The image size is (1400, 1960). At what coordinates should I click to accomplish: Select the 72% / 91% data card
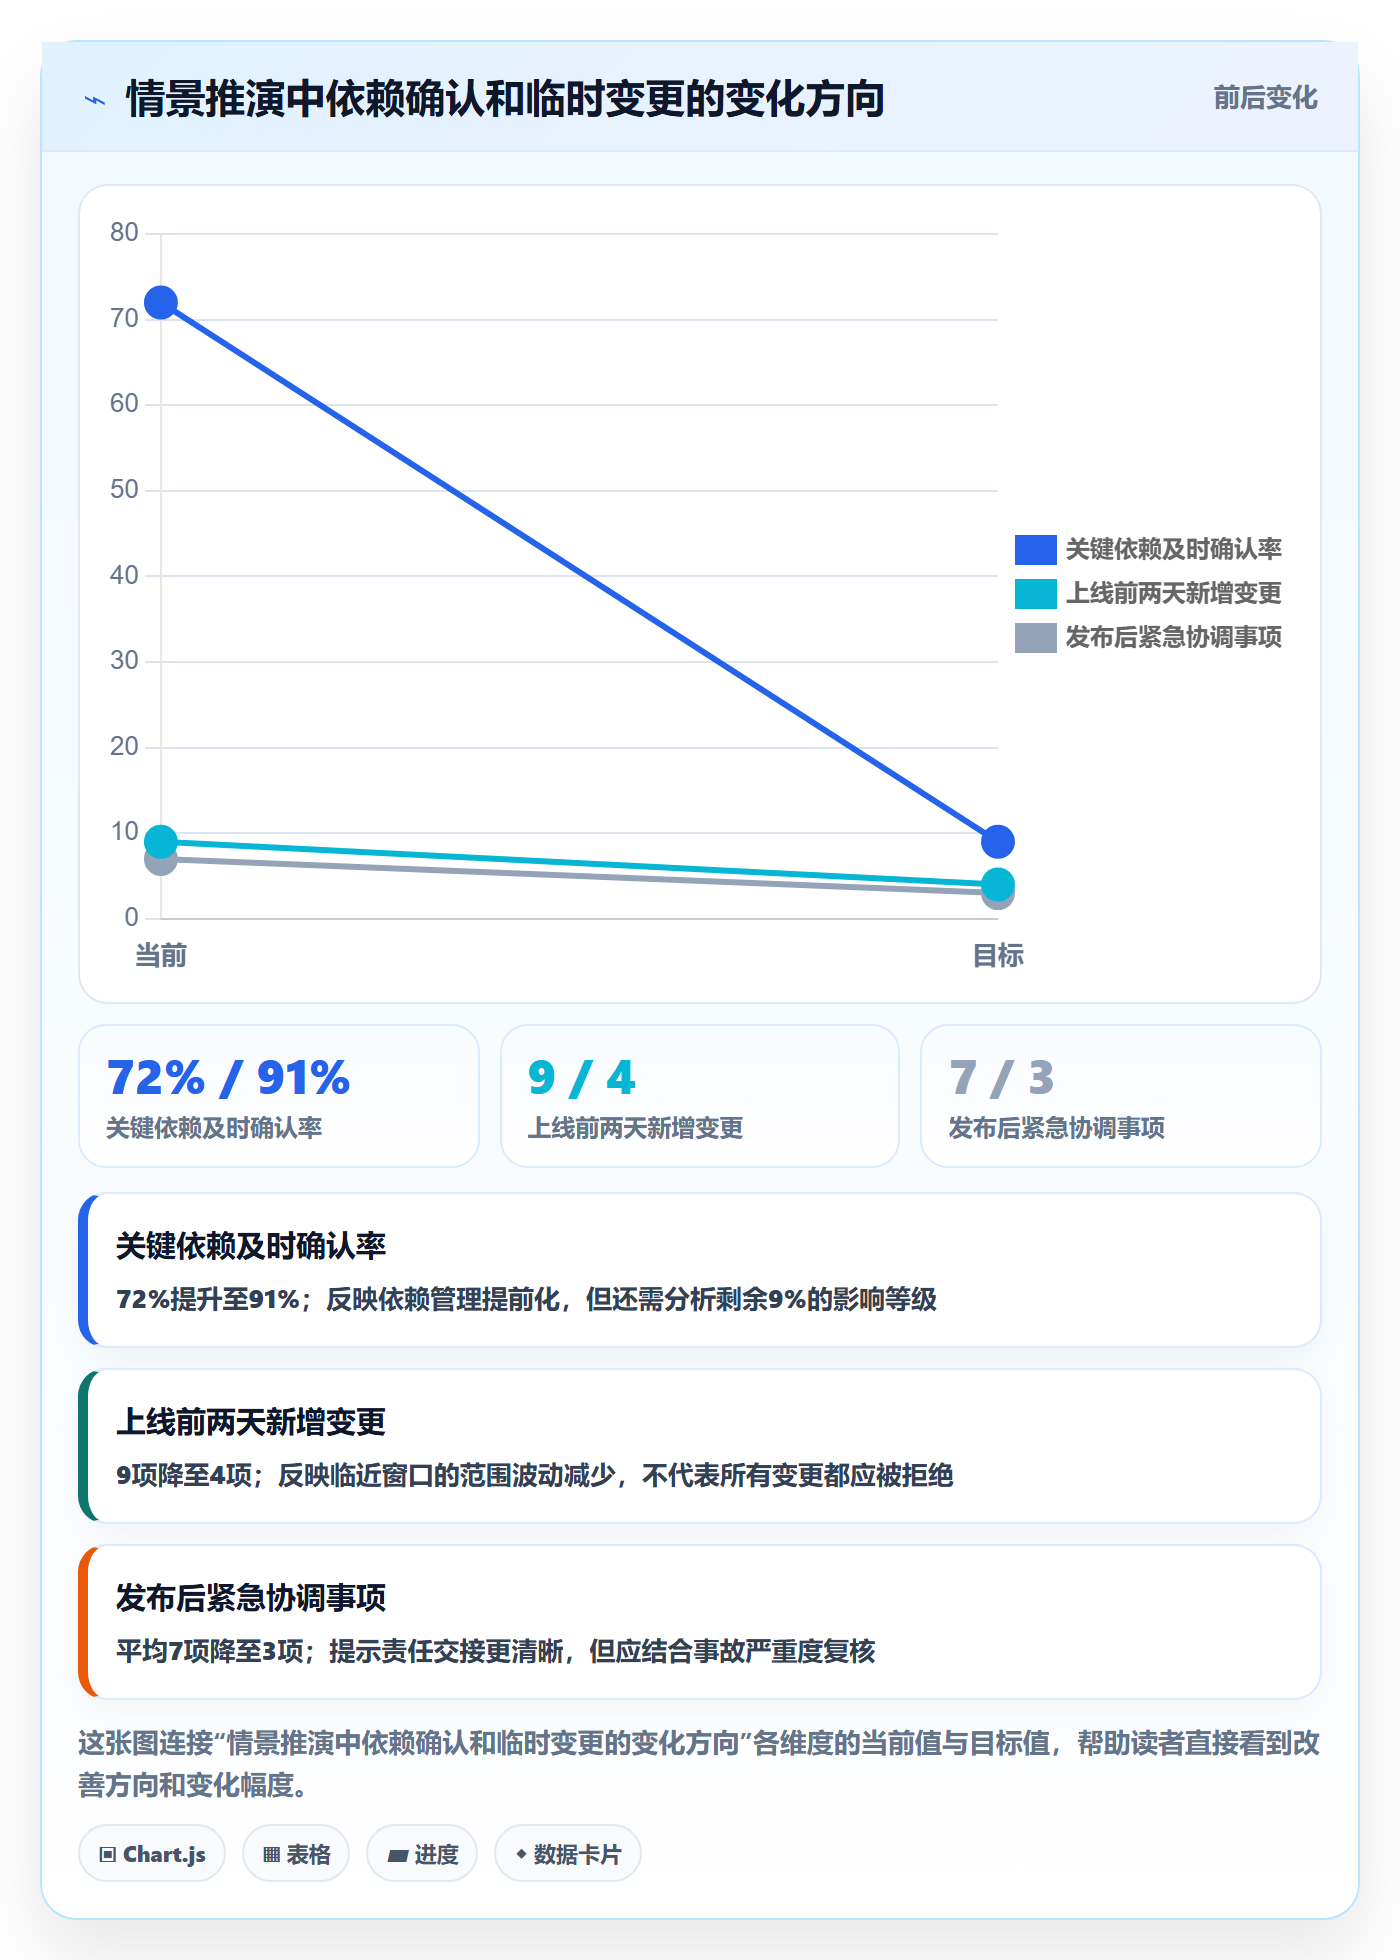click(x=279, y=1096)
